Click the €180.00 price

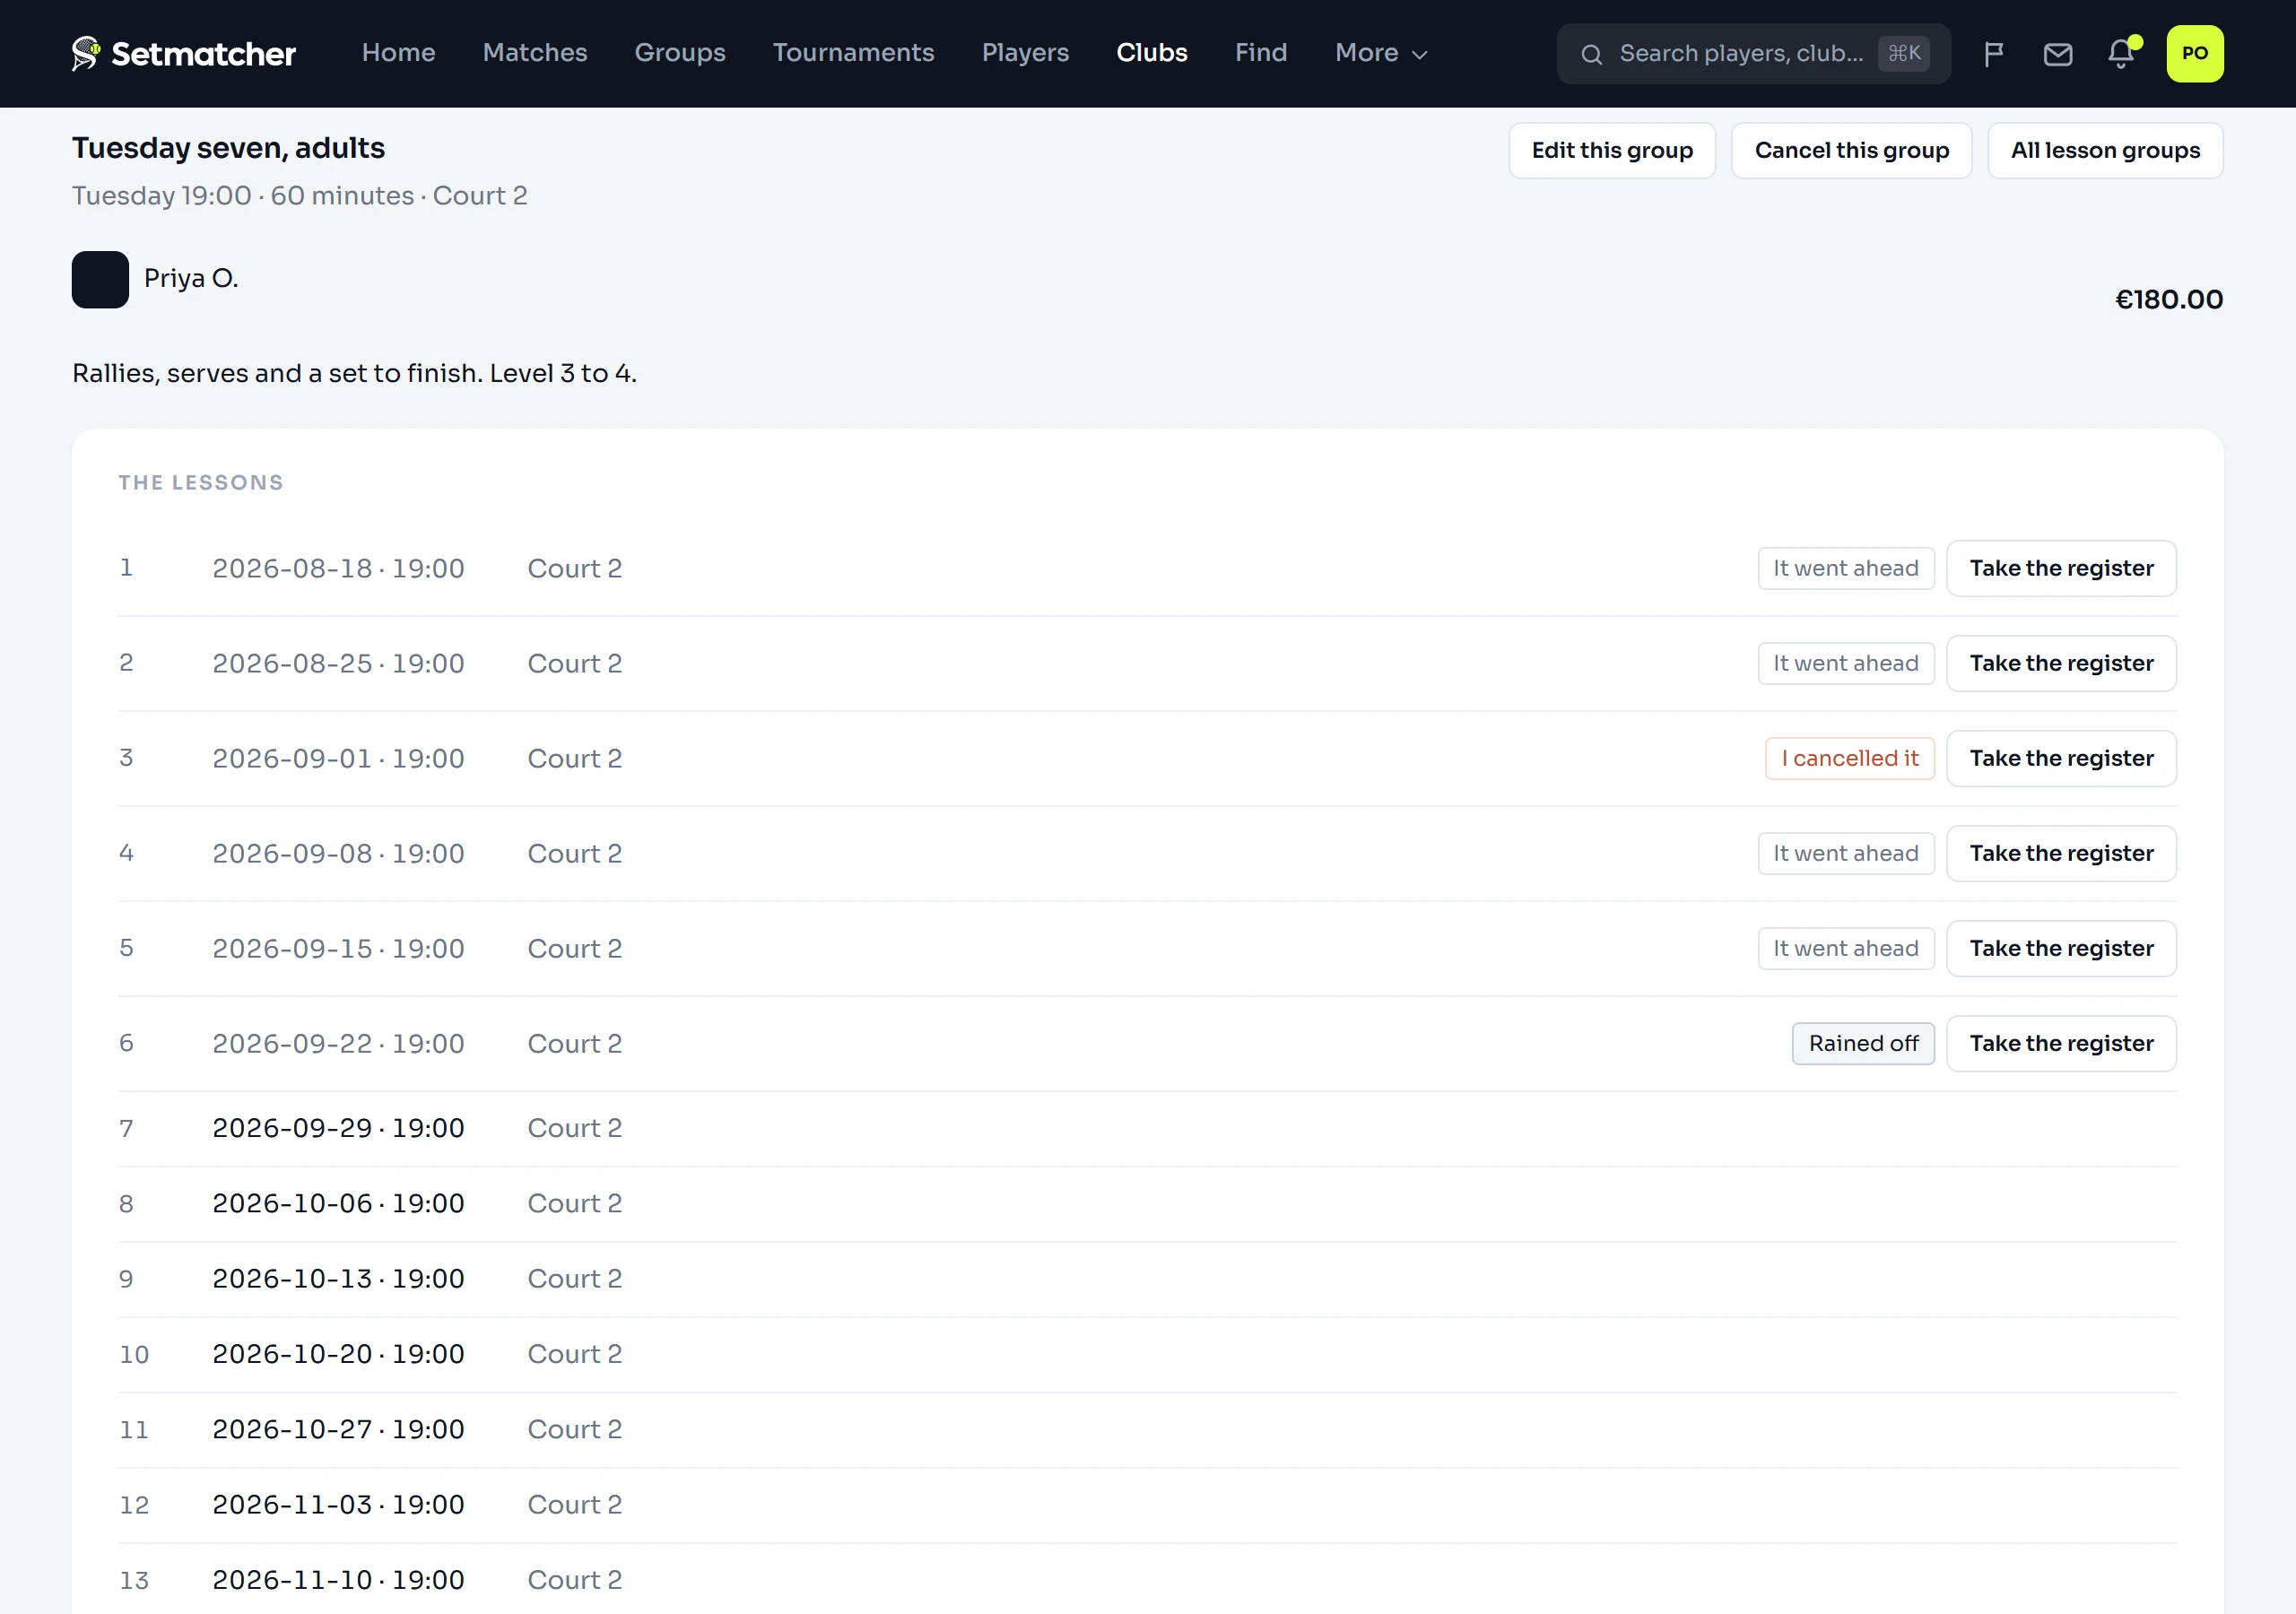(x=2168, y=299)
